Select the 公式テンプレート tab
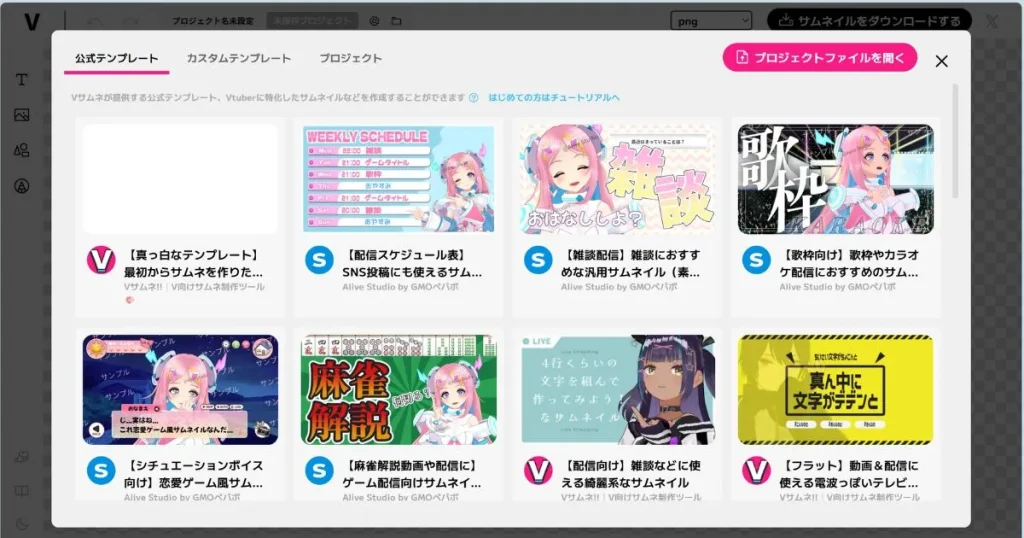This screenshot has height=538, width=1024. tap(116, 58)
